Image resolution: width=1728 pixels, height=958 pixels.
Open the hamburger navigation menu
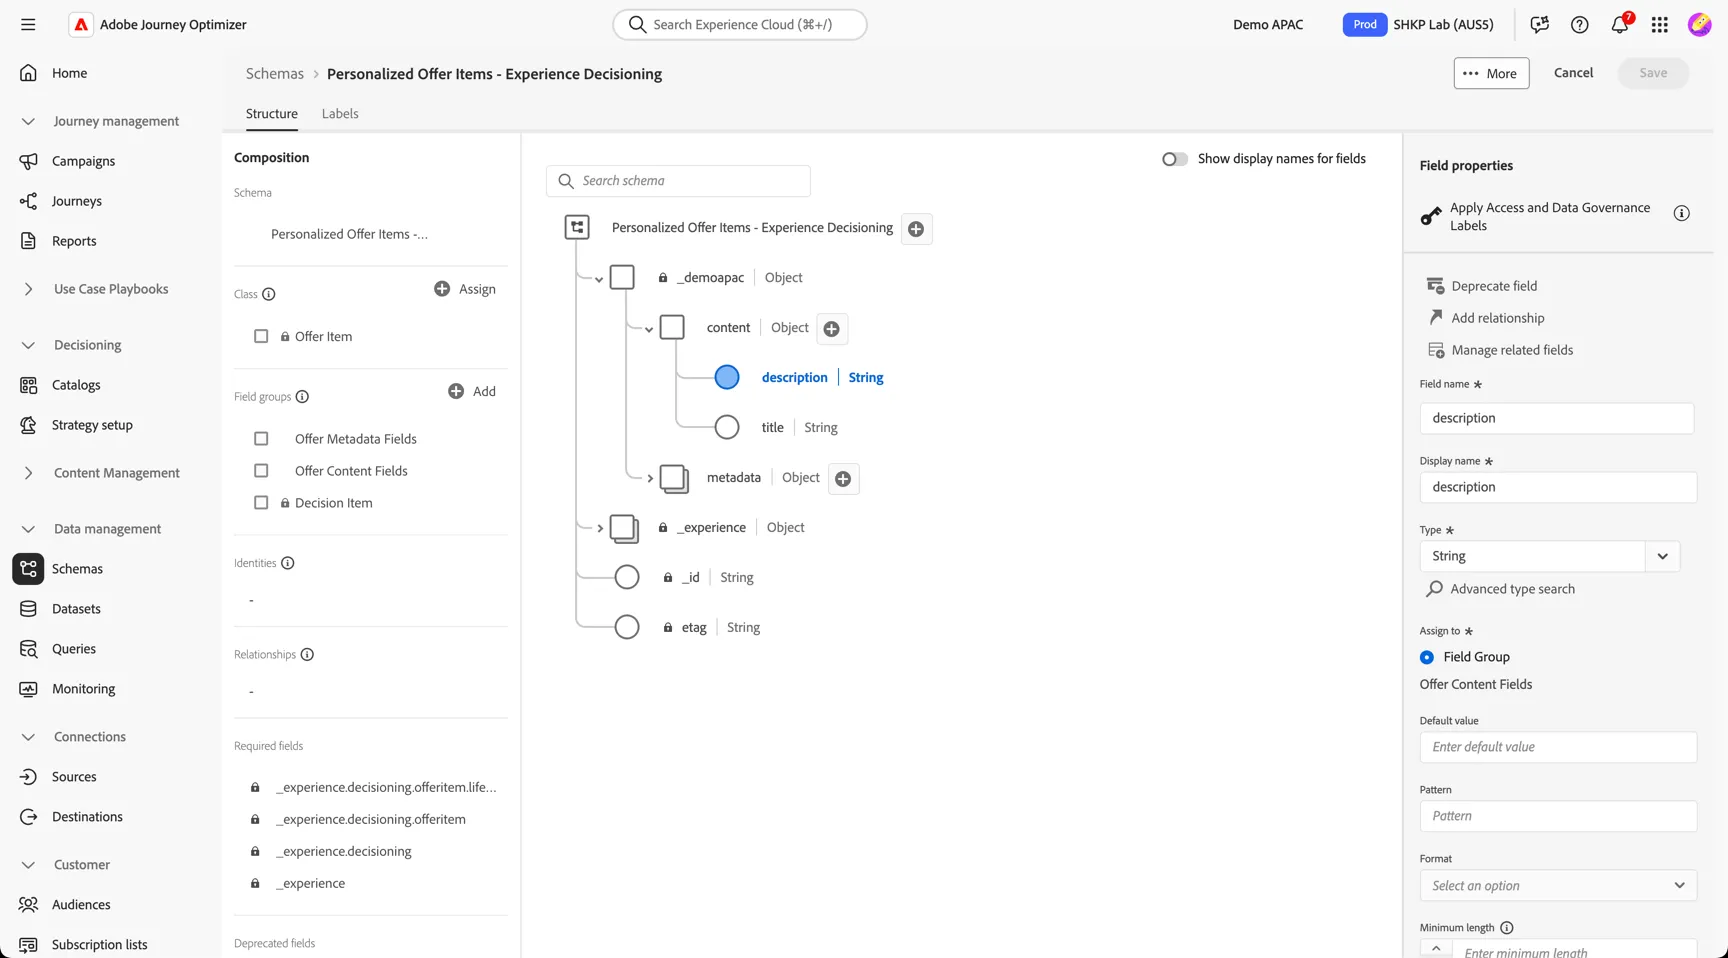tap(28, 24)
